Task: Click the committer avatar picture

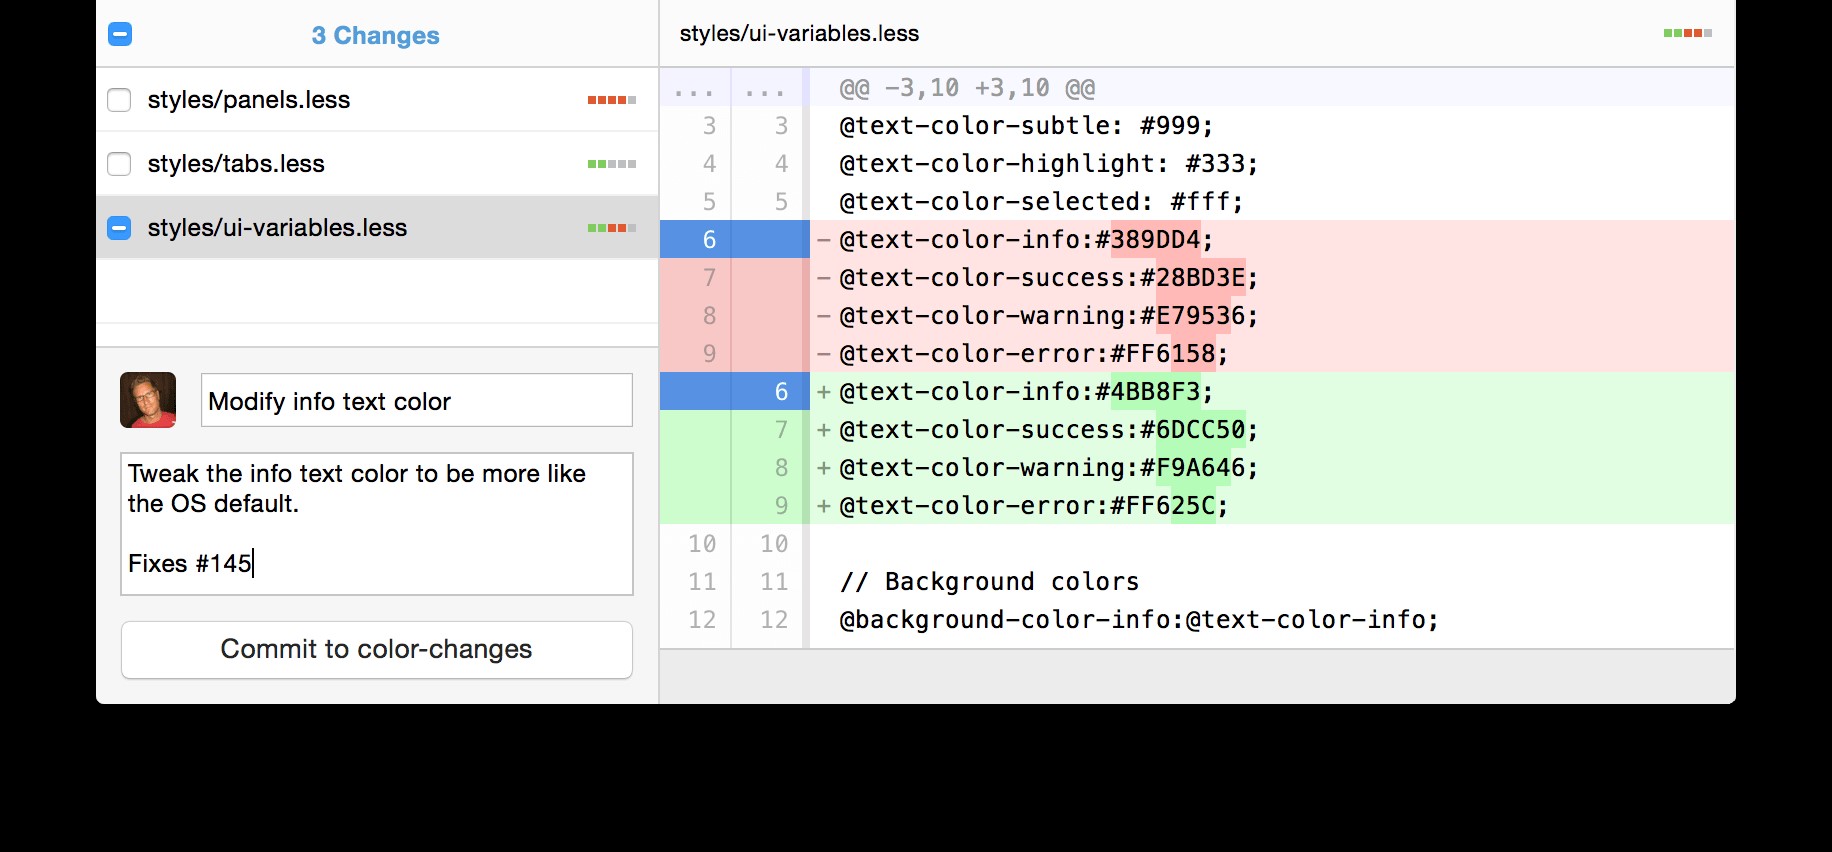Action: 148,400
